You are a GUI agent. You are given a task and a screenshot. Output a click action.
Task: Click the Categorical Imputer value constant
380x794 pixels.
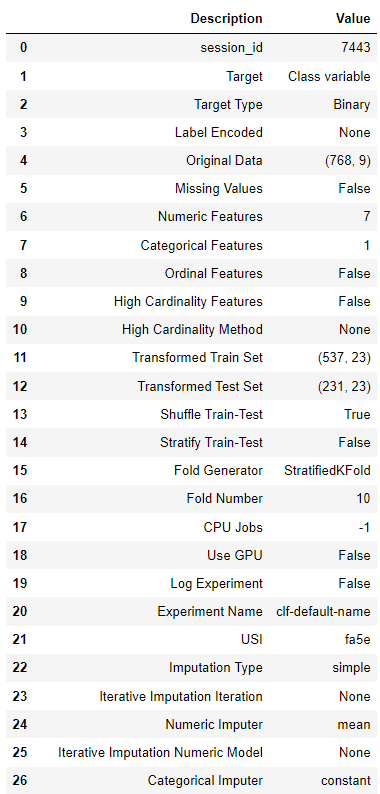click(346, 780)
